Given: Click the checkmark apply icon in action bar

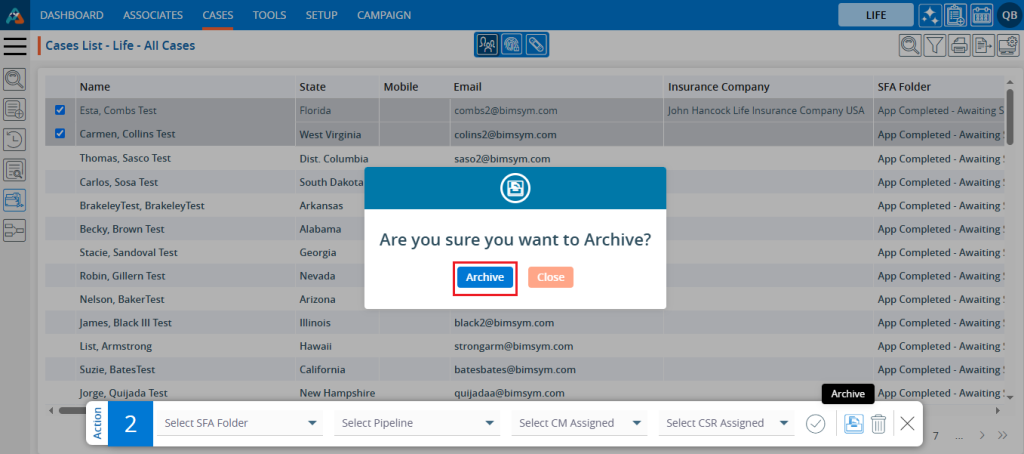Looking at the screenshot, I should [x=815, y=423].
